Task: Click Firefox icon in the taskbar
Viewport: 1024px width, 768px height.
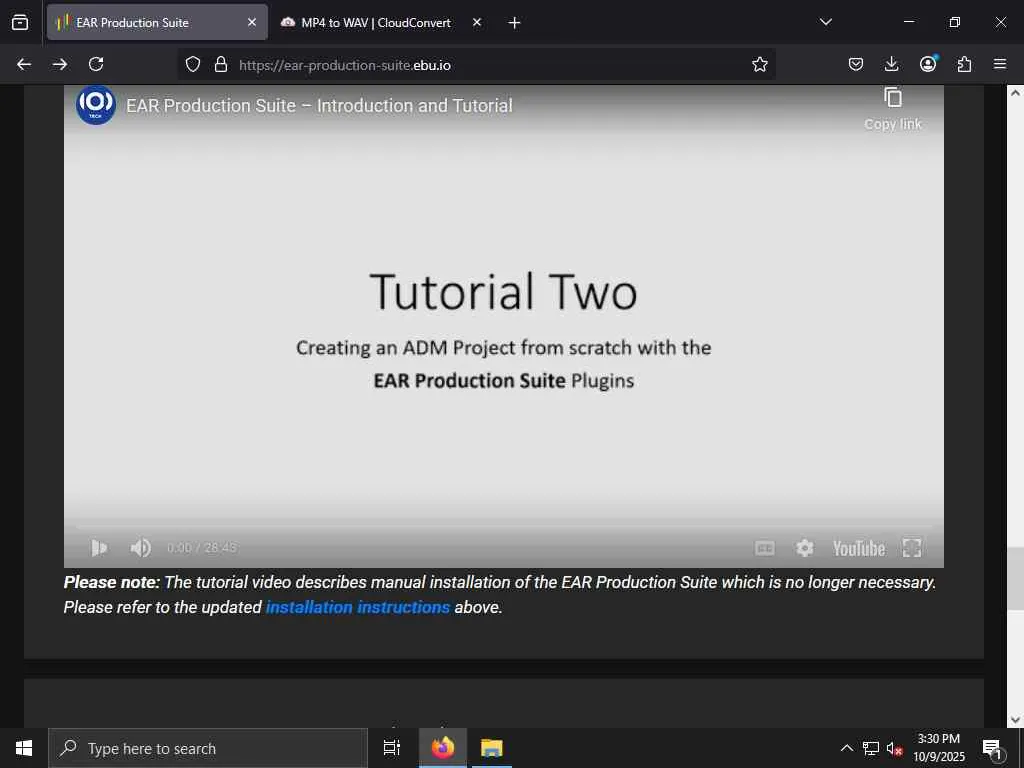Action: point(443,748)
